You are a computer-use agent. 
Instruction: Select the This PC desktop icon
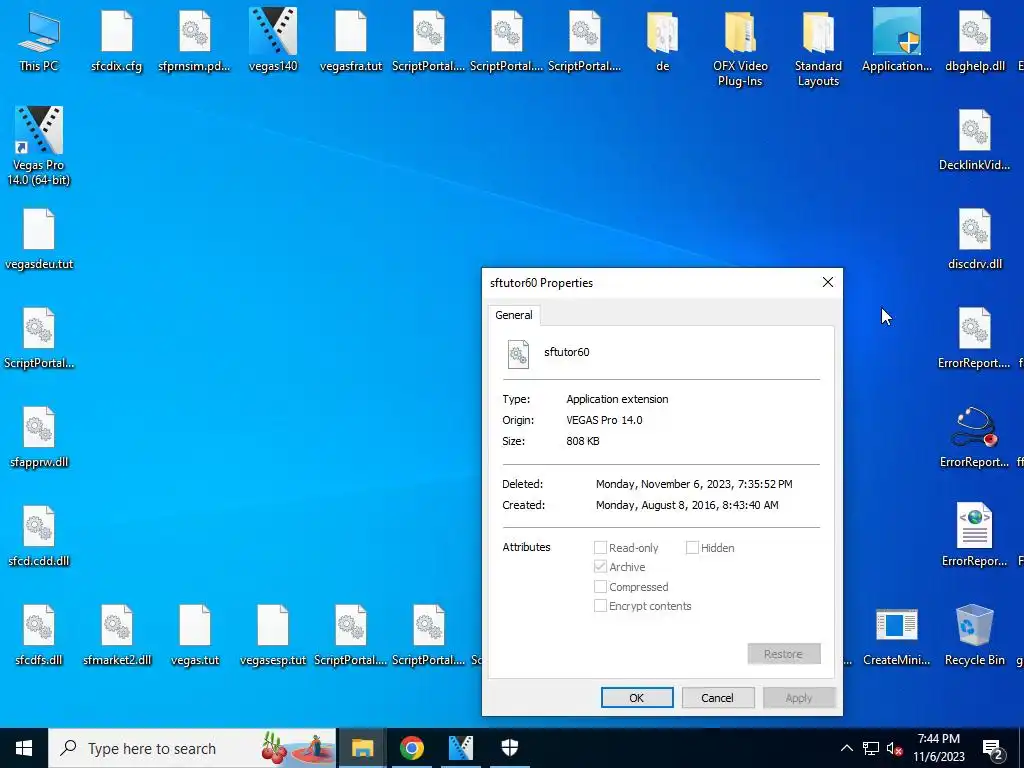pyautogui.click(x=39, y=42)
